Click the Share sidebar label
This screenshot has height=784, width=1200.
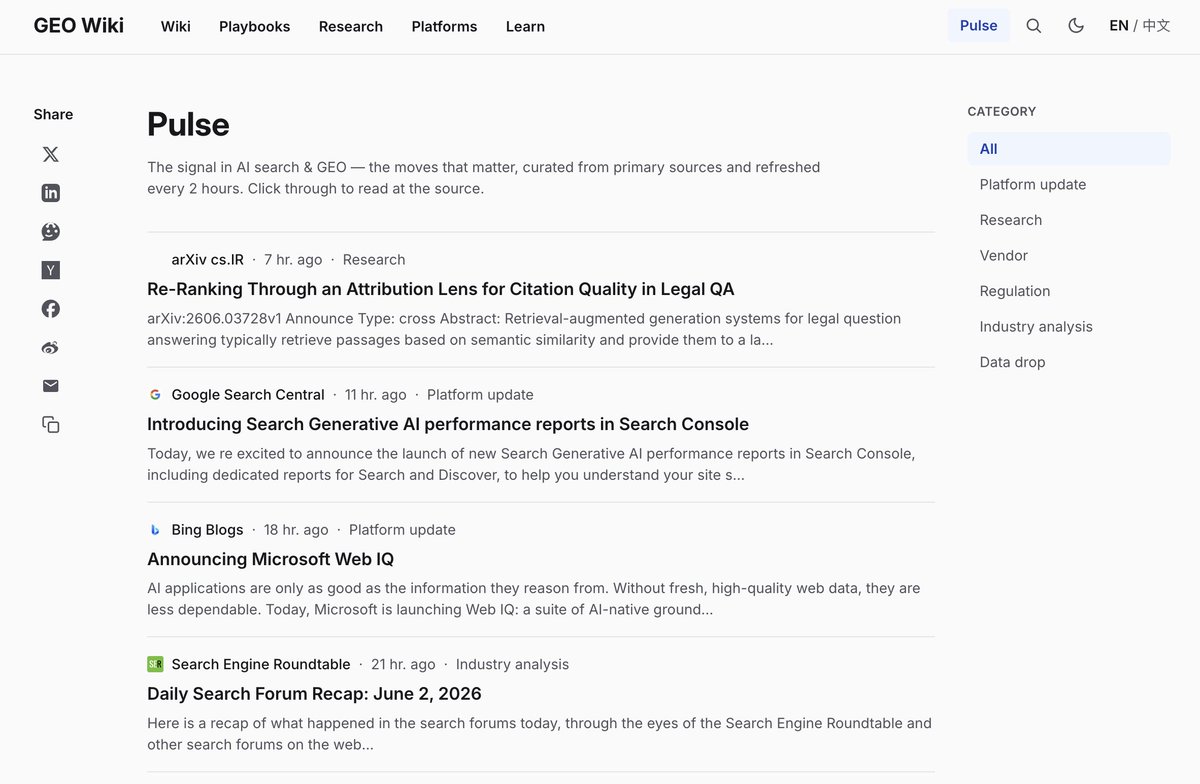[x=53, y=114]
